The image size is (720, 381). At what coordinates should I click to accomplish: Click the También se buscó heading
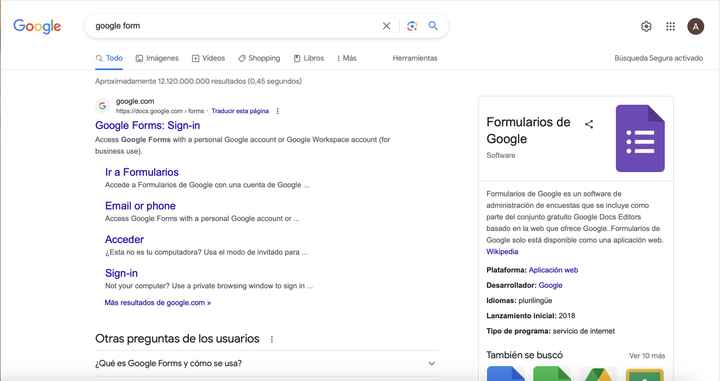point(524,355)
